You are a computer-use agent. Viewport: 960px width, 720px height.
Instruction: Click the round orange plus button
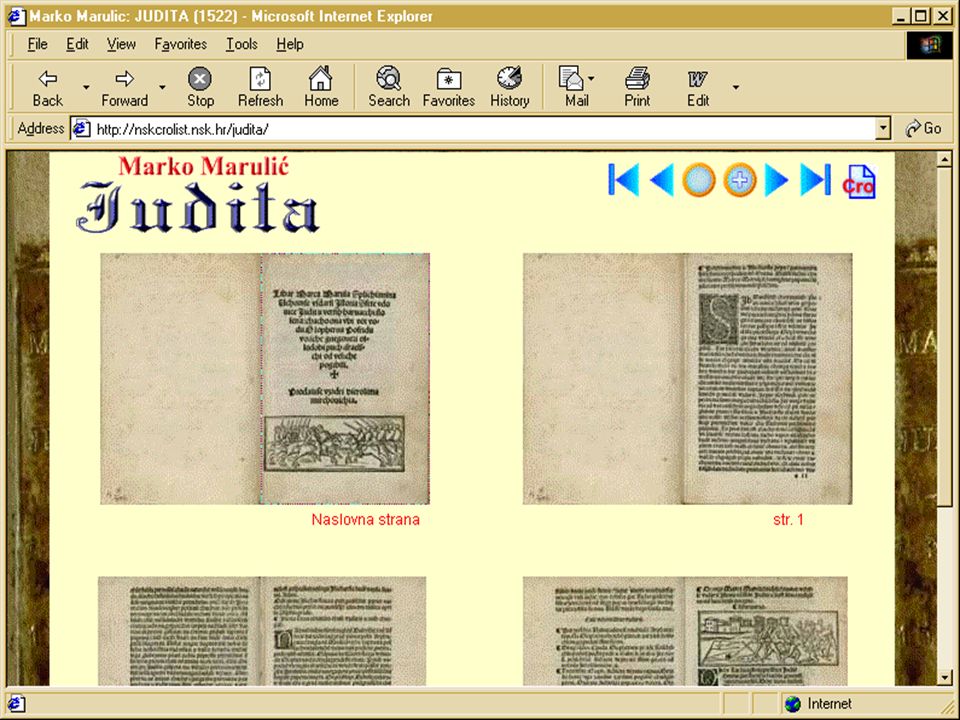pos(740,180)
